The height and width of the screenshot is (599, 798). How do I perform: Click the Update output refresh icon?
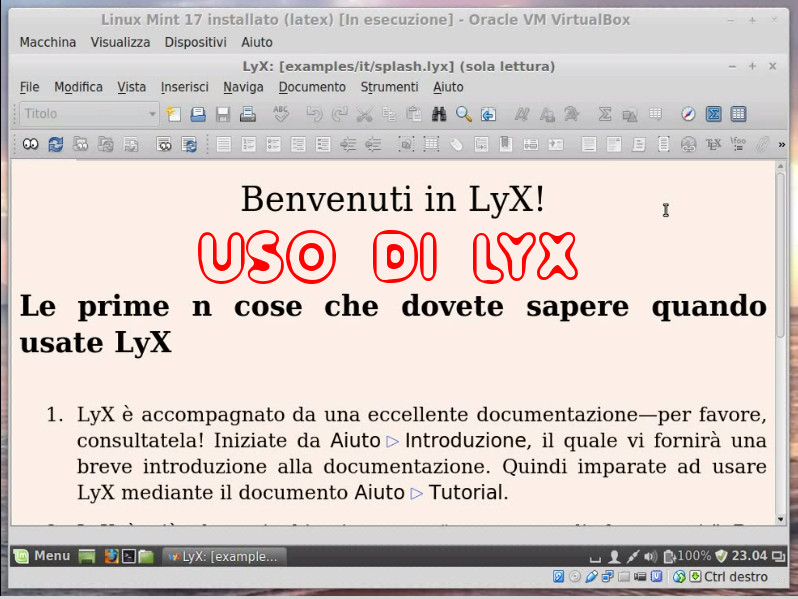tap(56, 145)
